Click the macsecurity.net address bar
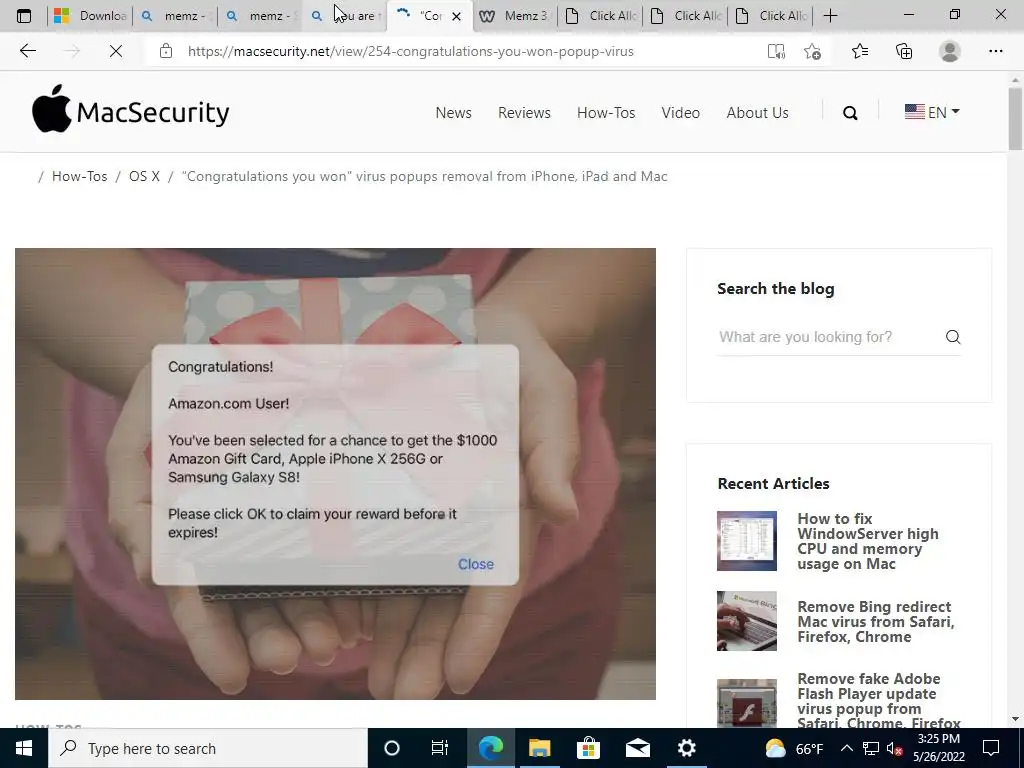The height and width of the screenshot is (768, 1024). [410, 51]
